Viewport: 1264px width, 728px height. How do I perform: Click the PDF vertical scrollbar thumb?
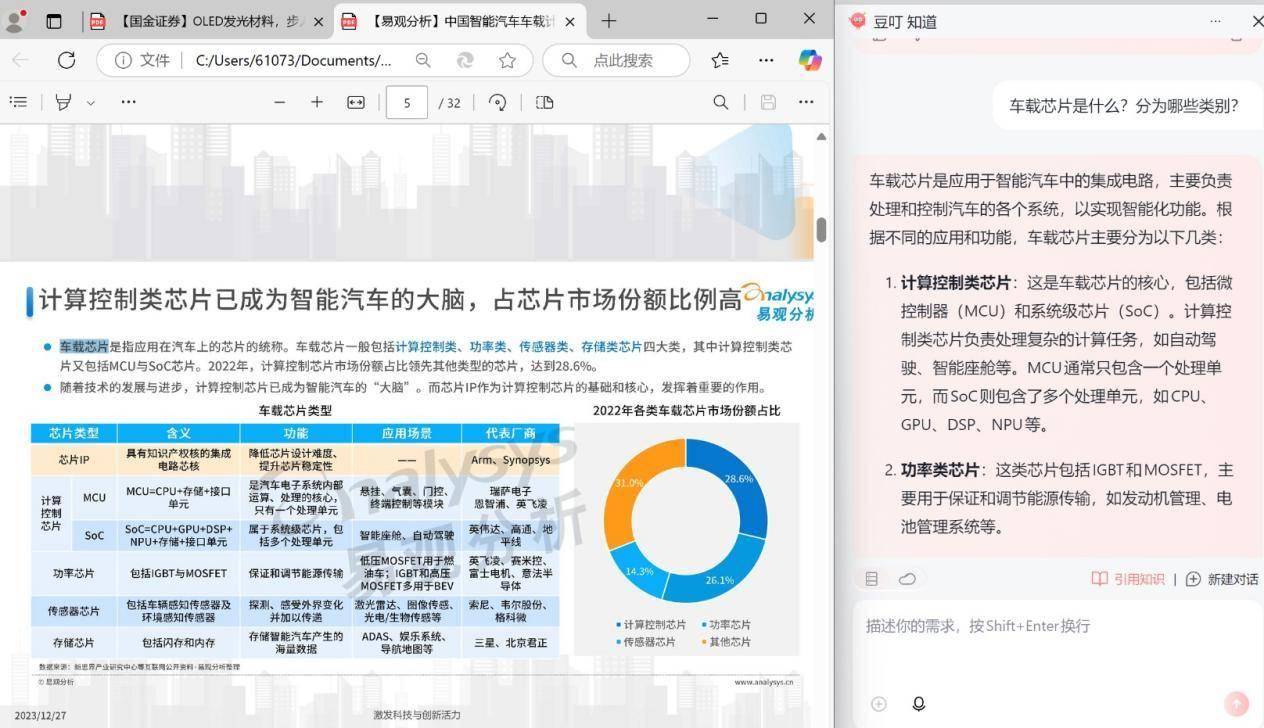[x=821, y=229]
